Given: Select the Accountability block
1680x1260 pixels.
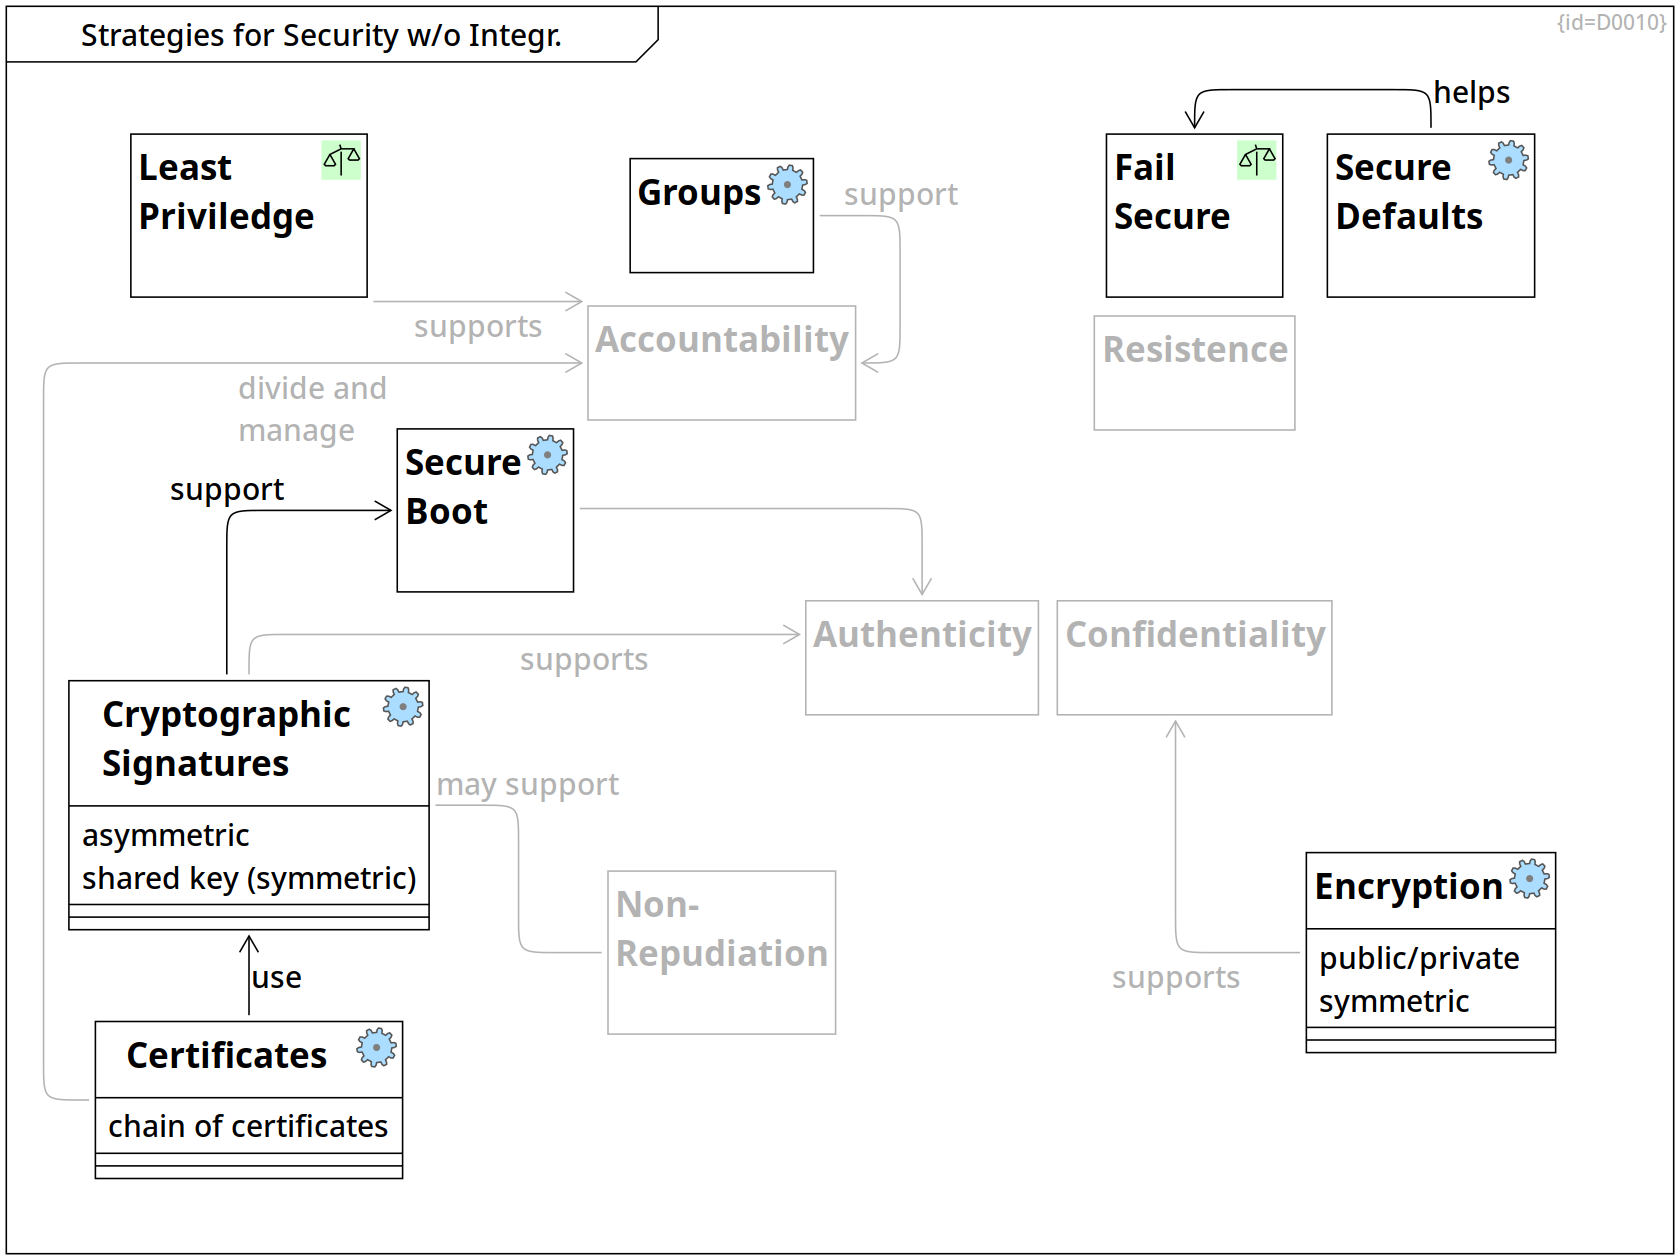Looking at the screenshot, I should pyautogui.click(x=721, y=362).
